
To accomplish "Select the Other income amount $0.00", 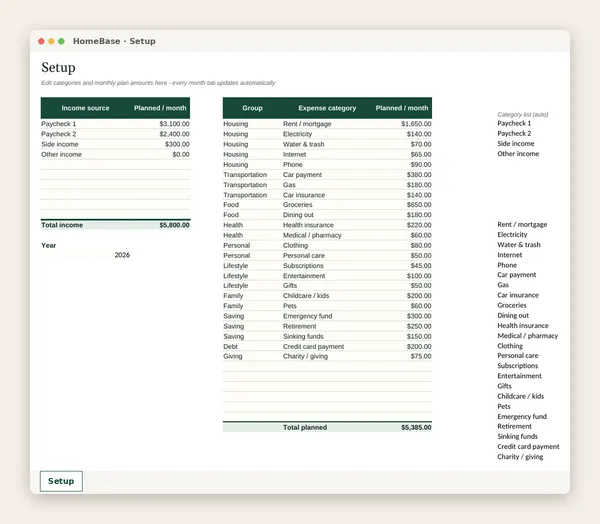I will click(x=181, y=154).
